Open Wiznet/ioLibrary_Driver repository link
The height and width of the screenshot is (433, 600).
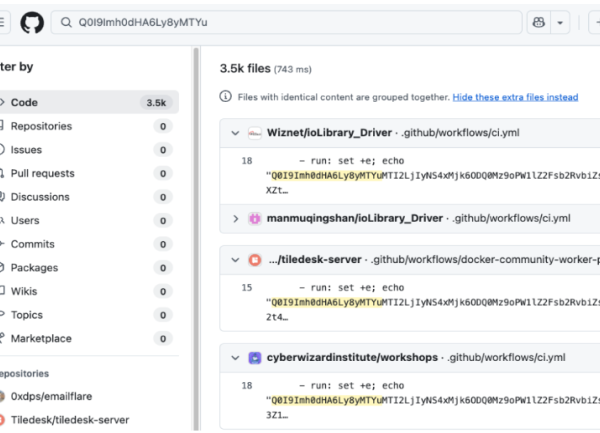(329, 133)
